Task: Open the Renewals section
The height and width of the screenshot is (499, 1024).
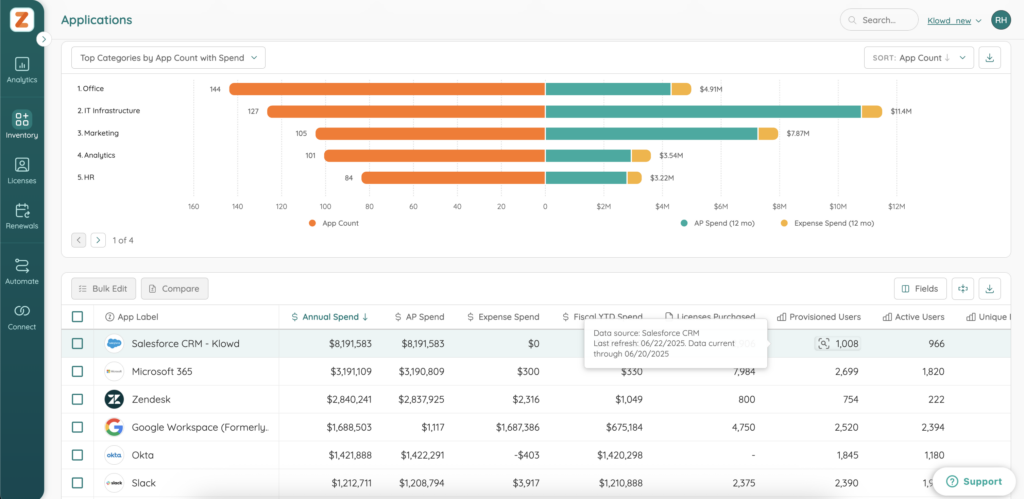Action: (x=22, y=216)
